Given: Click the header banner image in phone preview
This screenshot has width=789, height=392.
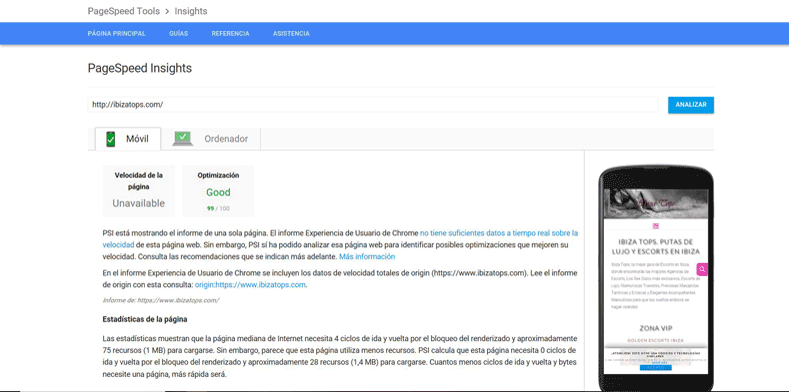Looking at the screenshot, I should (656, 204).
